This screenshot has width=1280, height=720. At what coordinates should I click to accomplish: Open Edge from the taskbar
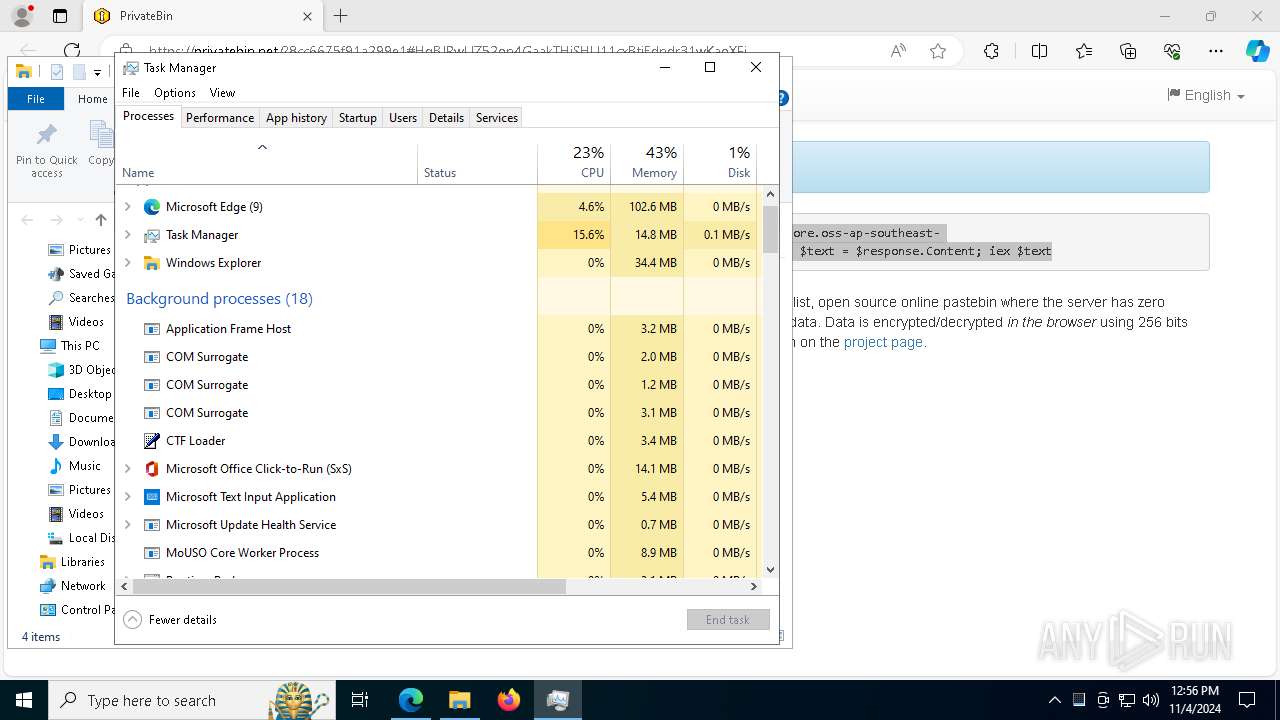coord(411,700)
